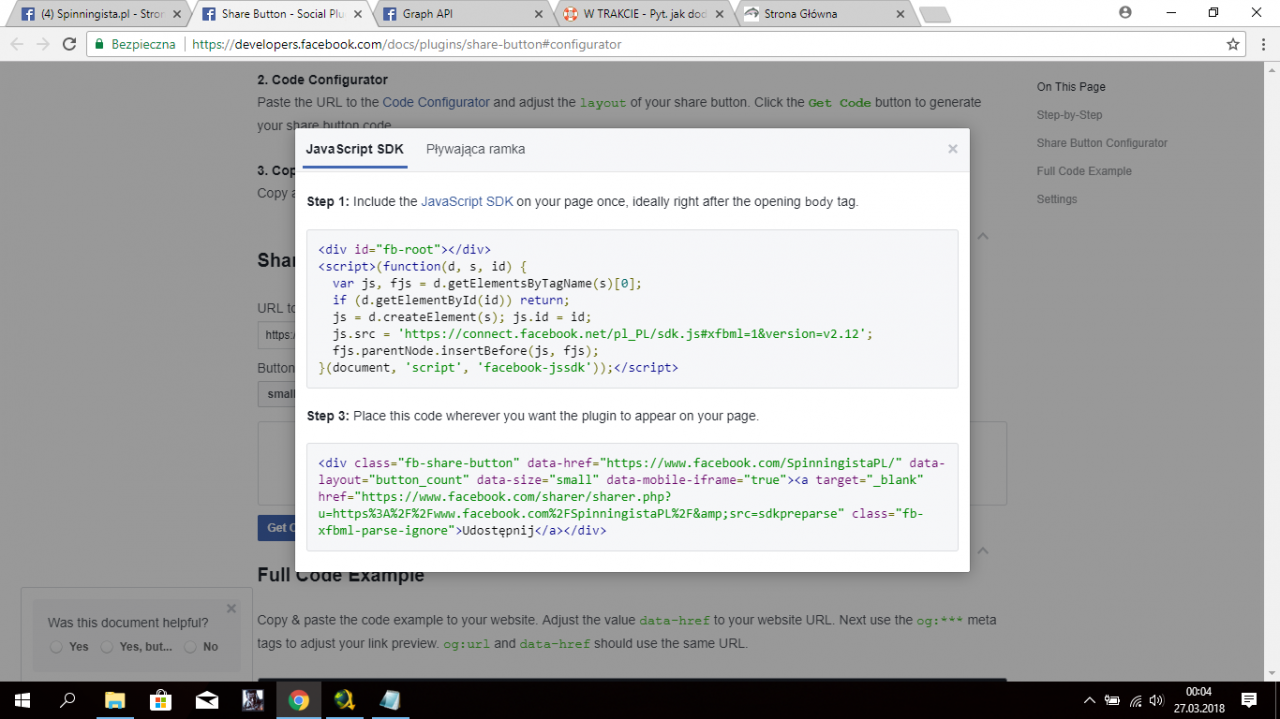
Task: Reload the current page
Action: pos(69,44)
